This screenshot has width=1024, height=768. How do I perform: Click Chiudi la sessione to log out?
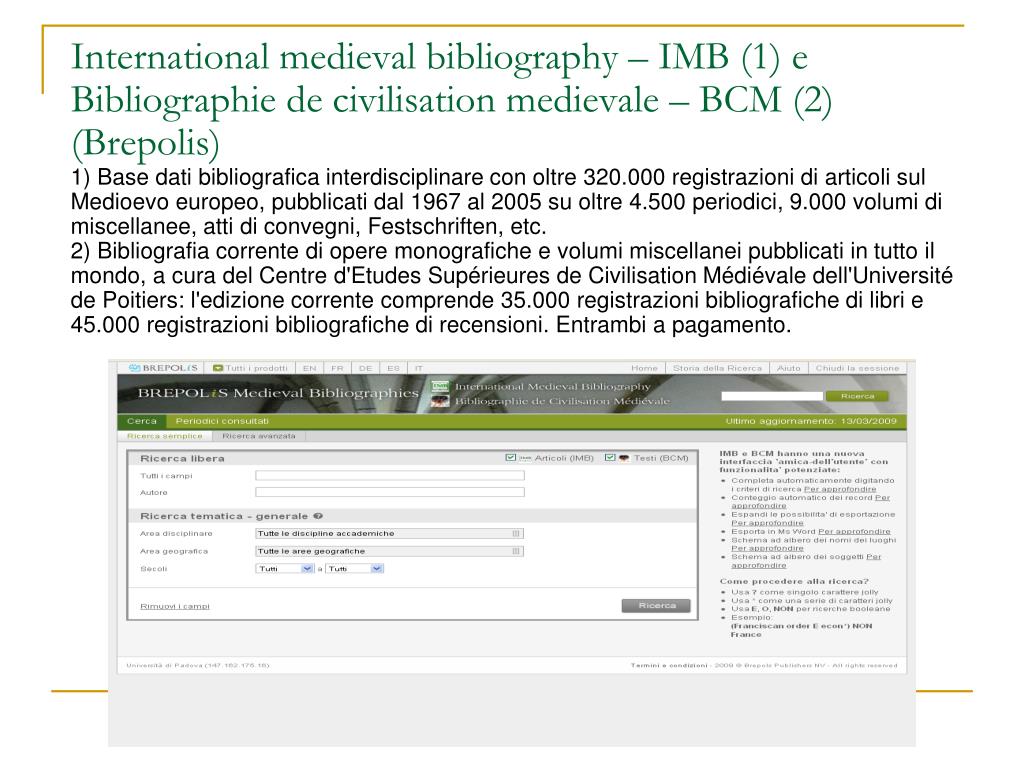[857, 368]
